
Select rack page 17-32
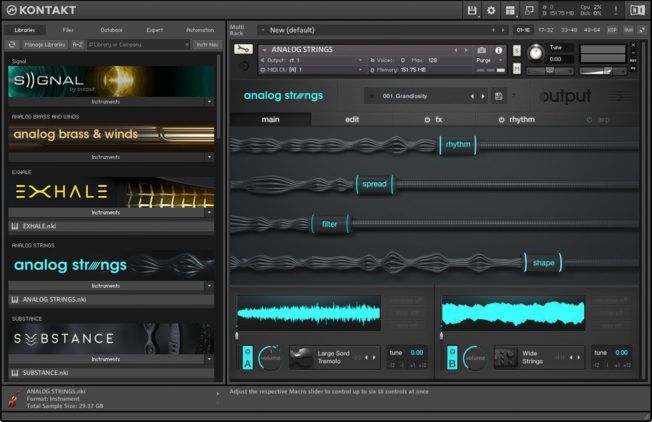546,30
